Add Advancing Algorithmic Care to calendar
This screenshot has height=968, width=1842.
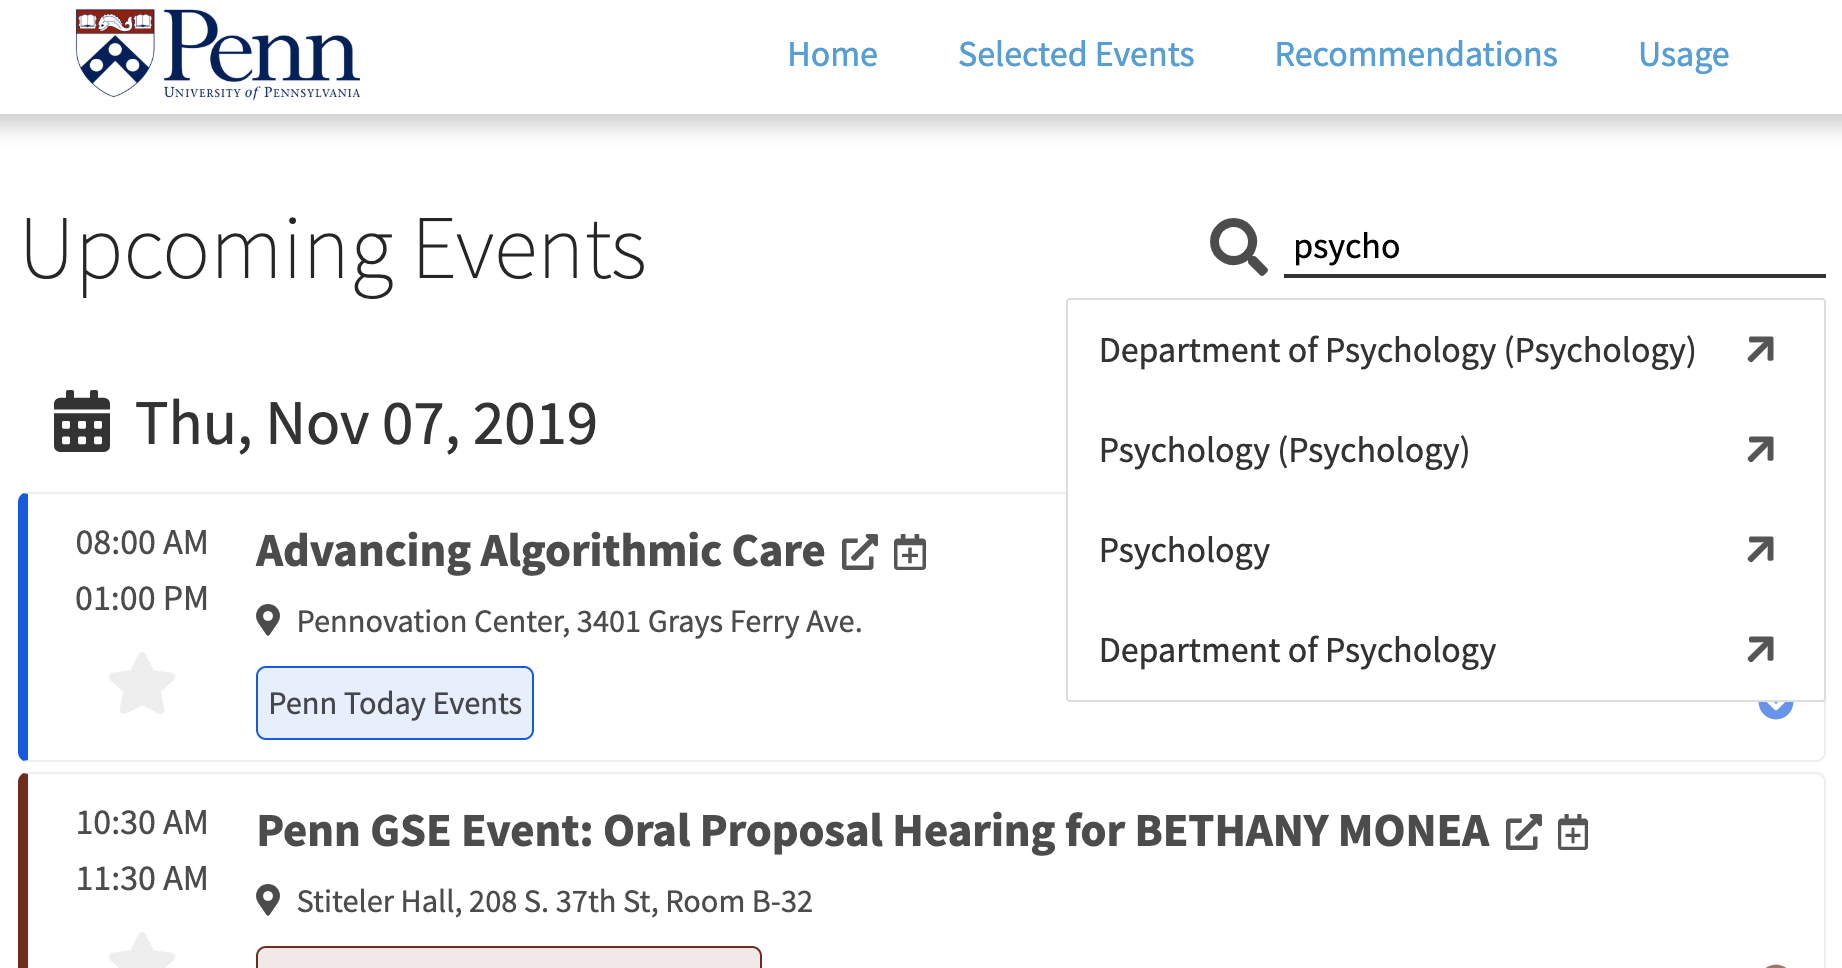[x=910, y=552]
